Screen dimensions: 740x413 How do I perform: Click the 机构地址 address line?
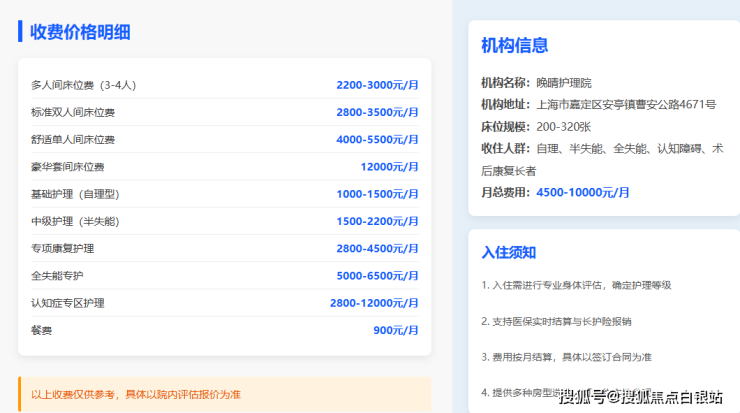tap(598, 105)
